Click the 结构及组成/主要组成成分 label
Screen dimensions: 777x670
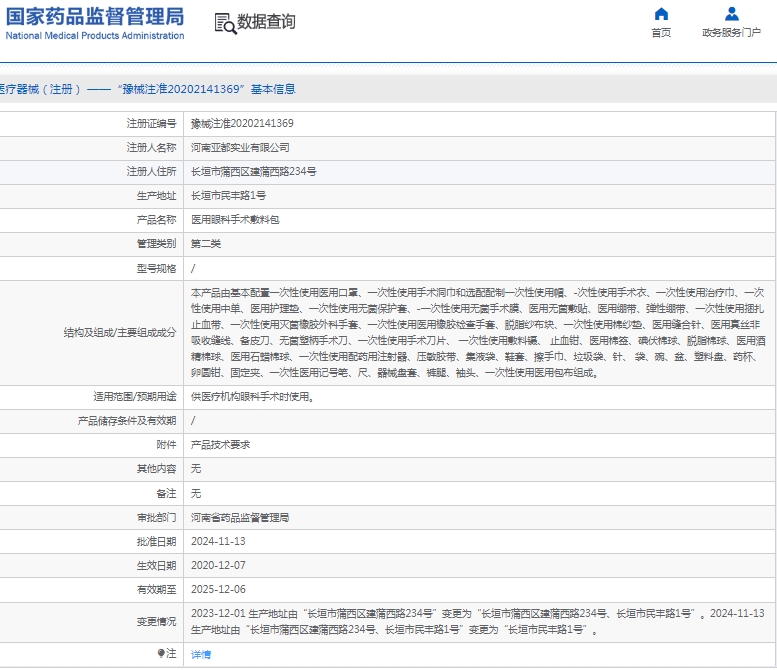(120, 333)
